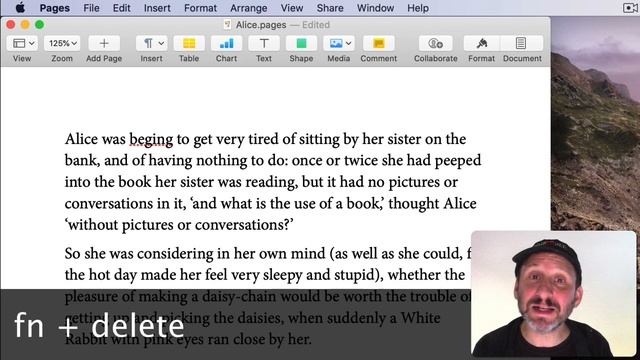Click the screen recording menu bar icon
This screenshot has height=360, width=640.
[630, 8]
